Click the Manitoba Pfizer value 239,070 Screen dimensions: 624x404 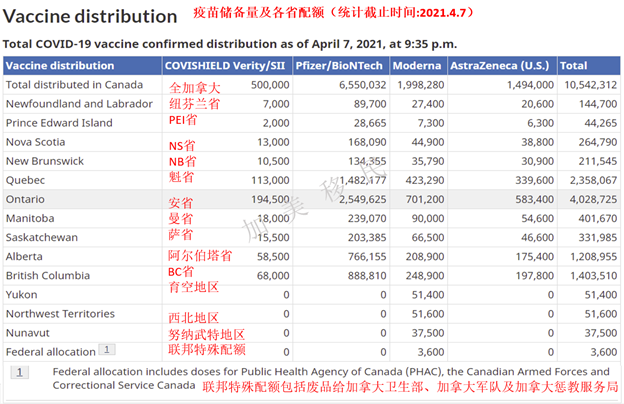367,218
